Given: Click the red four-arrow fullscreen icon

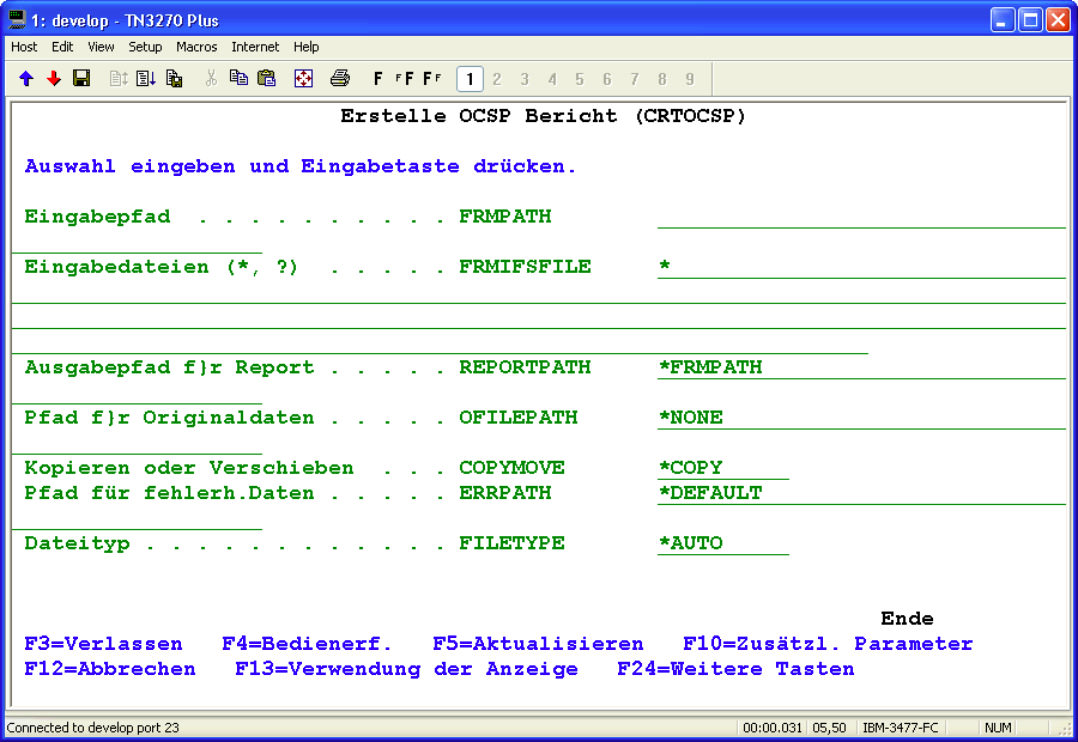Looking at the screenshot, I should 303,79.
